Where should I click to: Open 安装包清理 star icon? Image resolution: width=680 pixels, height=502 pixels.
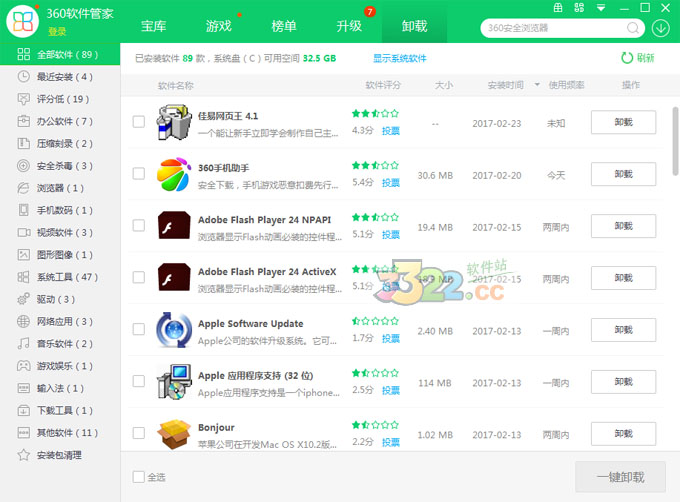pos(23,455)
